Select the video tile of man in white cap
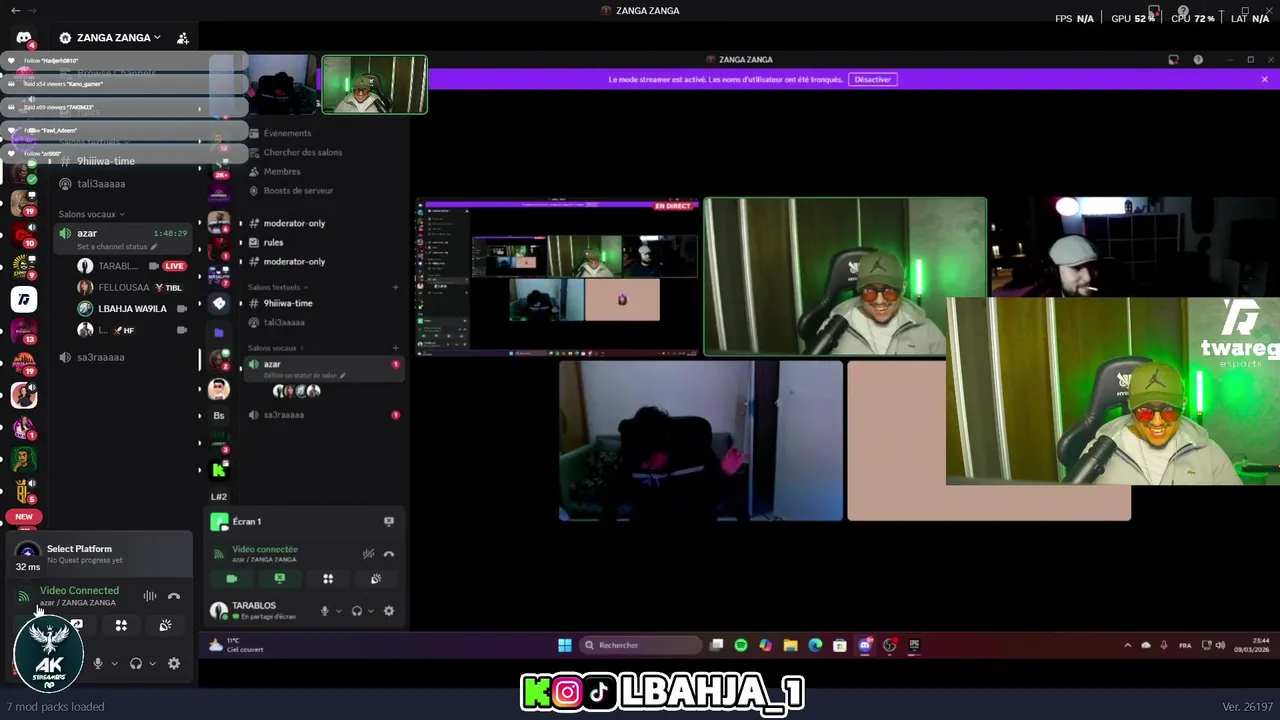This screenshot has width=1280, height=720. tap(1134, 247)
